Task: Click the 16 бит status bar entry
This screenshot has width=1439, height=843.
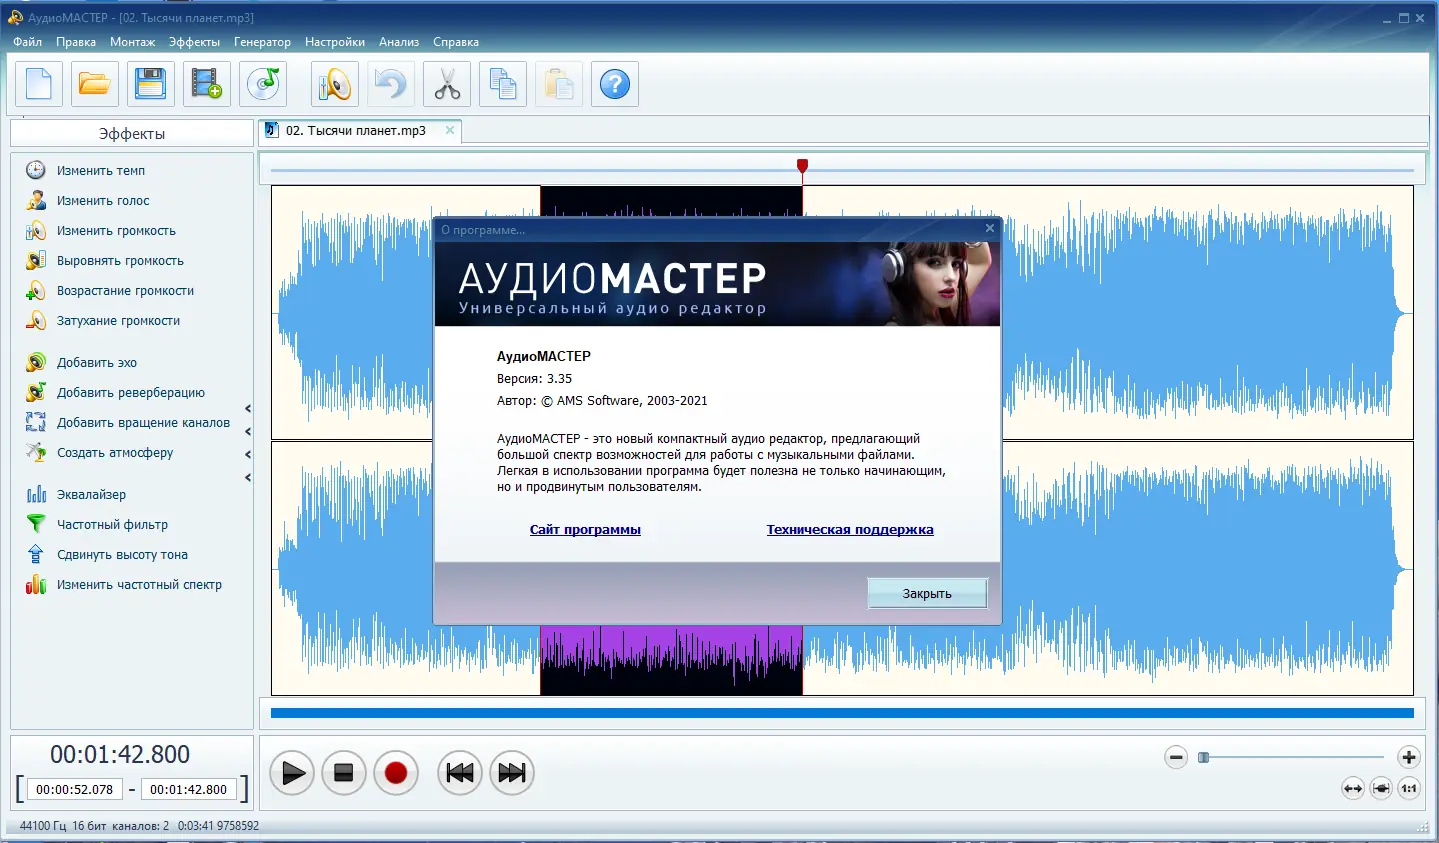Action: (89, 826)
